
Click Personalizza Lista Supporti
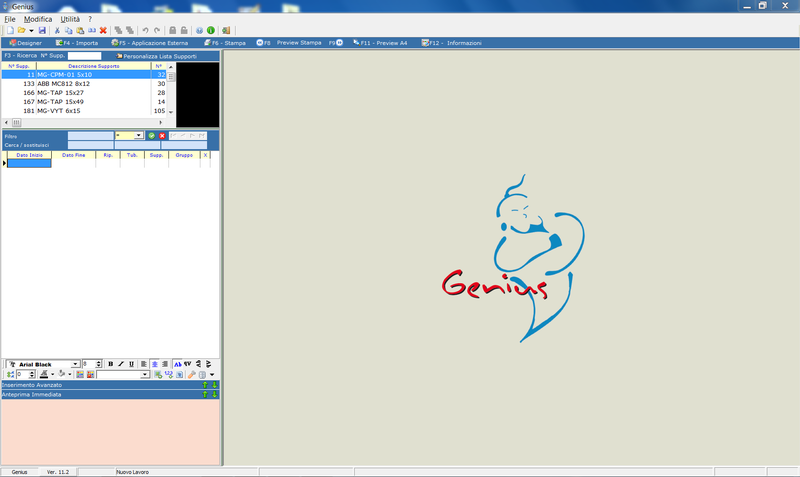click(156, 56)
